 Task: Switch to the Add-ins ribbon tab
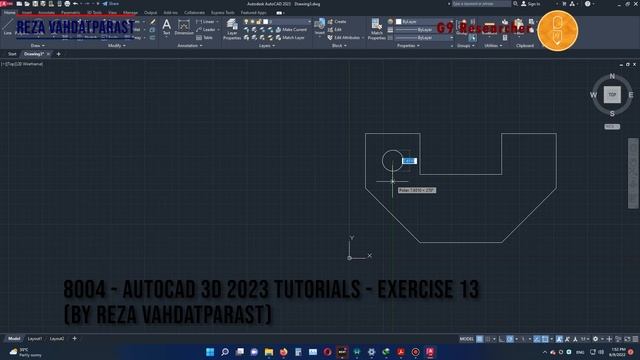click(171, 13)
